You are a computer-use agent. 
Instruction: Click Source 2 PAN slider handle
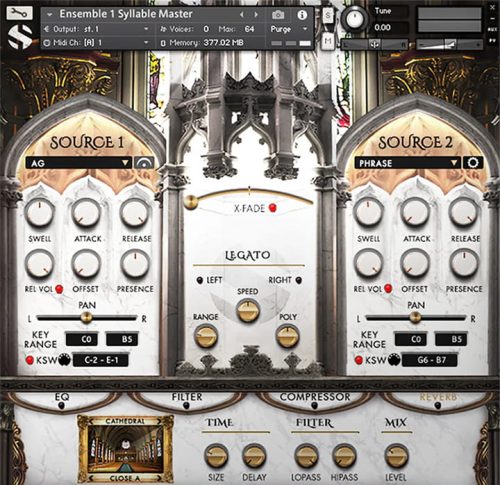click(x=415, y=317)
